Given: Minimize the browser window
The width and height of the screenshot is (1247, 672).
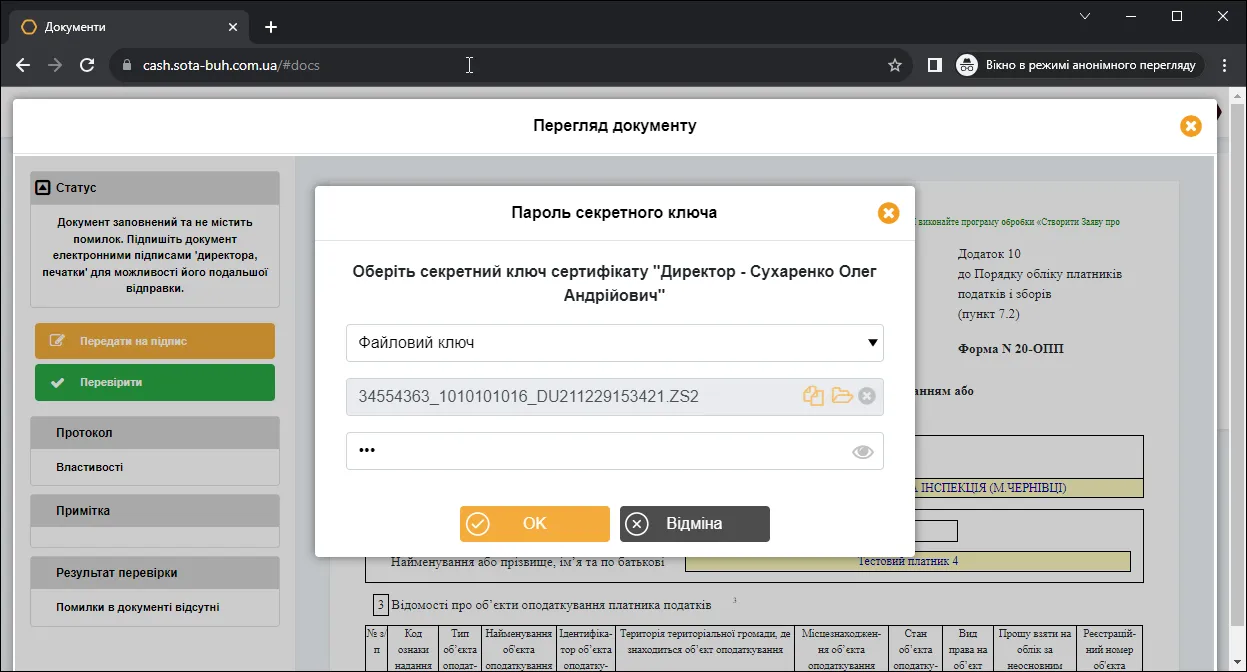Looking at the screenshot, I should [x=1132, y=16].
